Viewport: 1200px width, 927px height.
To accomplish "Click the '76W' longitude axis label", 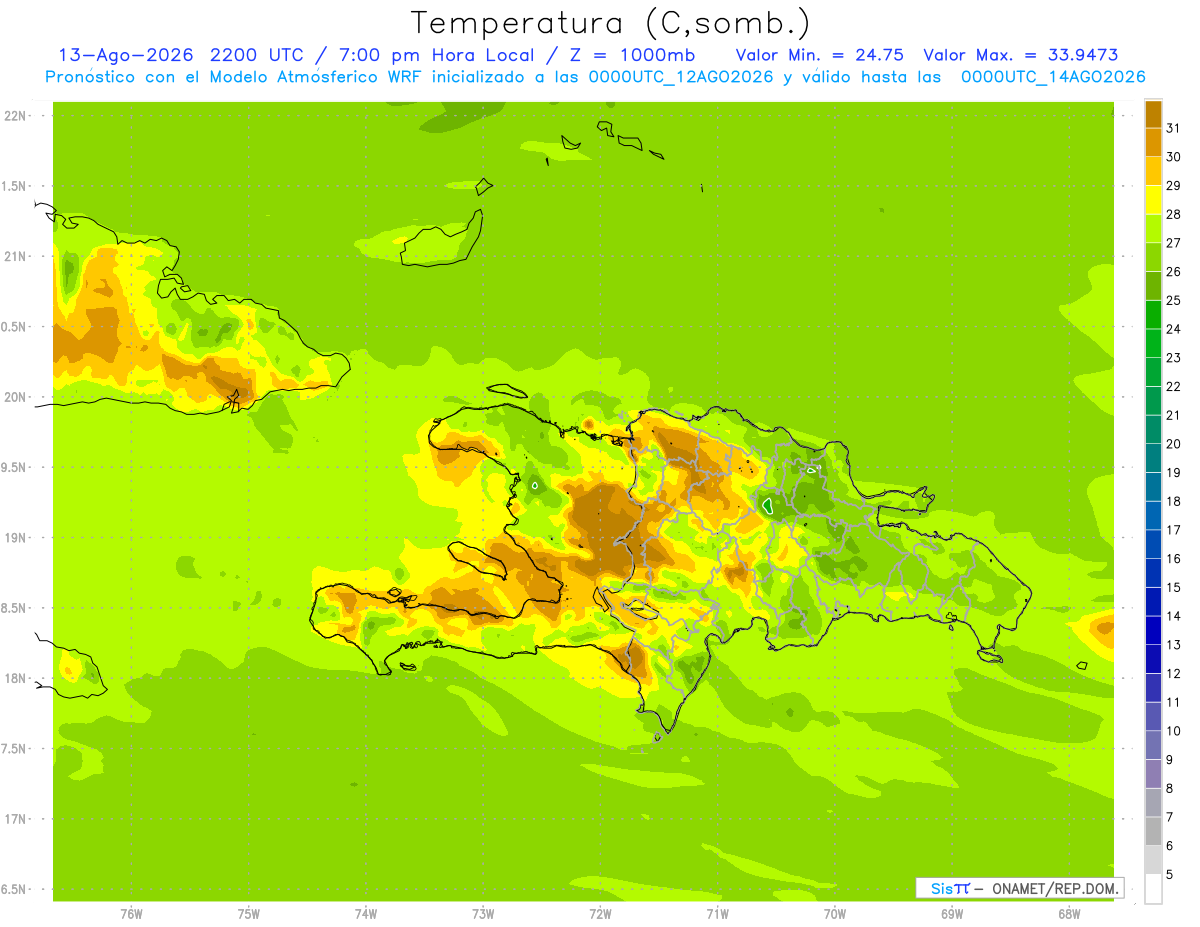I will coord(131,914).
